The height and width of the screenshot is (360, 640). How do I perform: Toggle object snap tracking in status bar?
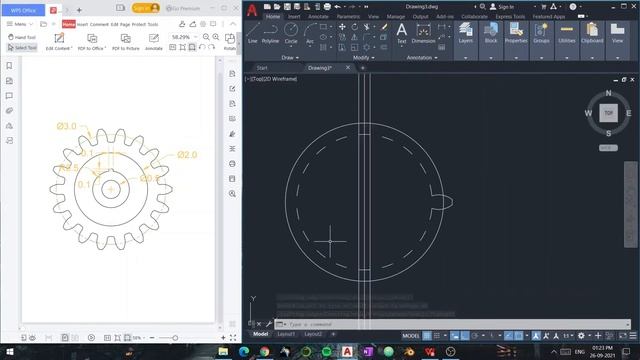508,336
